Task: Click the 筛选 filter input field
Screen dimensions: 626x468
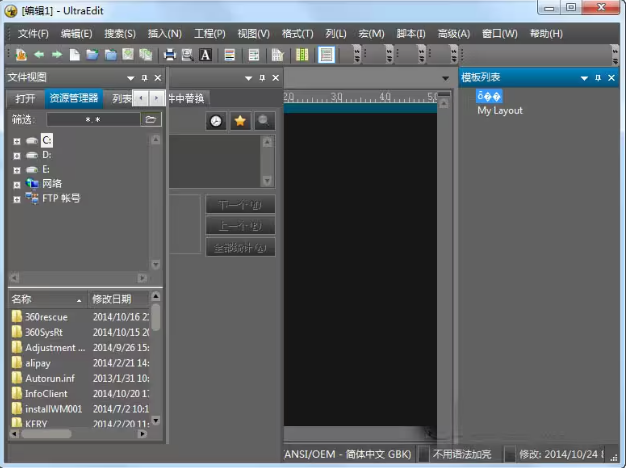Action: 92,119
